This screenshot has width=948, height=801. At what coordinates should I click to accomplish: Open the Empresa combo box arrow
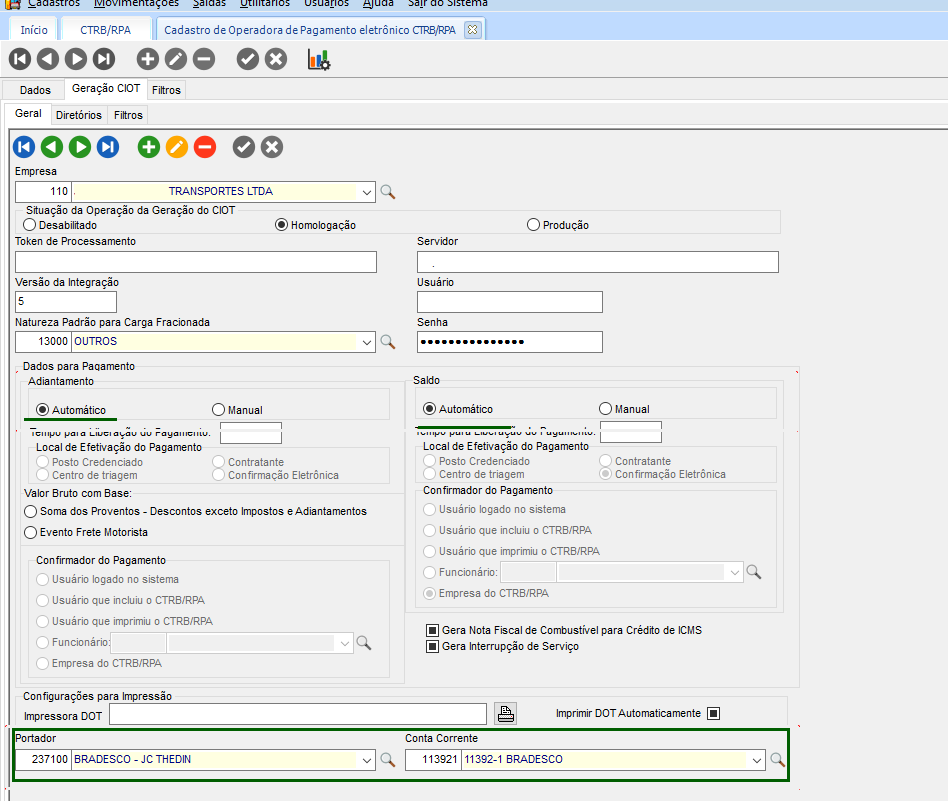coord(367,192)
